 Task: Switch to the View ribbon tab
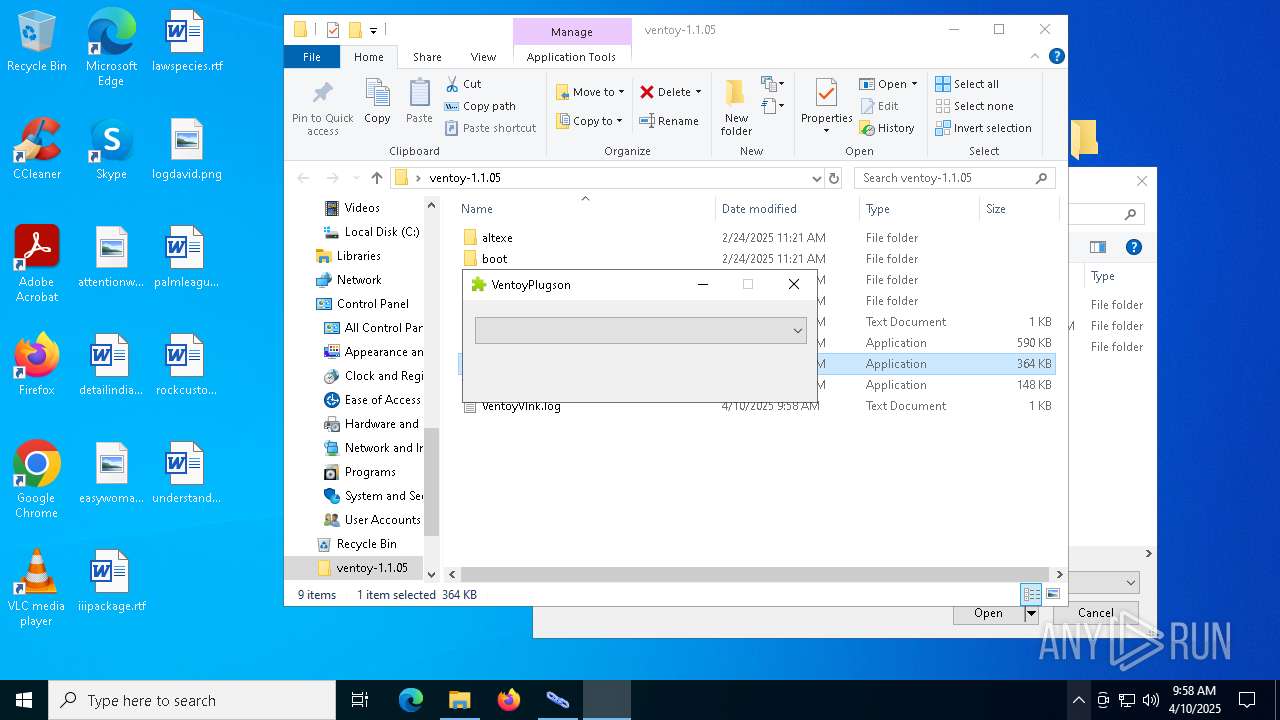(x=483, y=57)
